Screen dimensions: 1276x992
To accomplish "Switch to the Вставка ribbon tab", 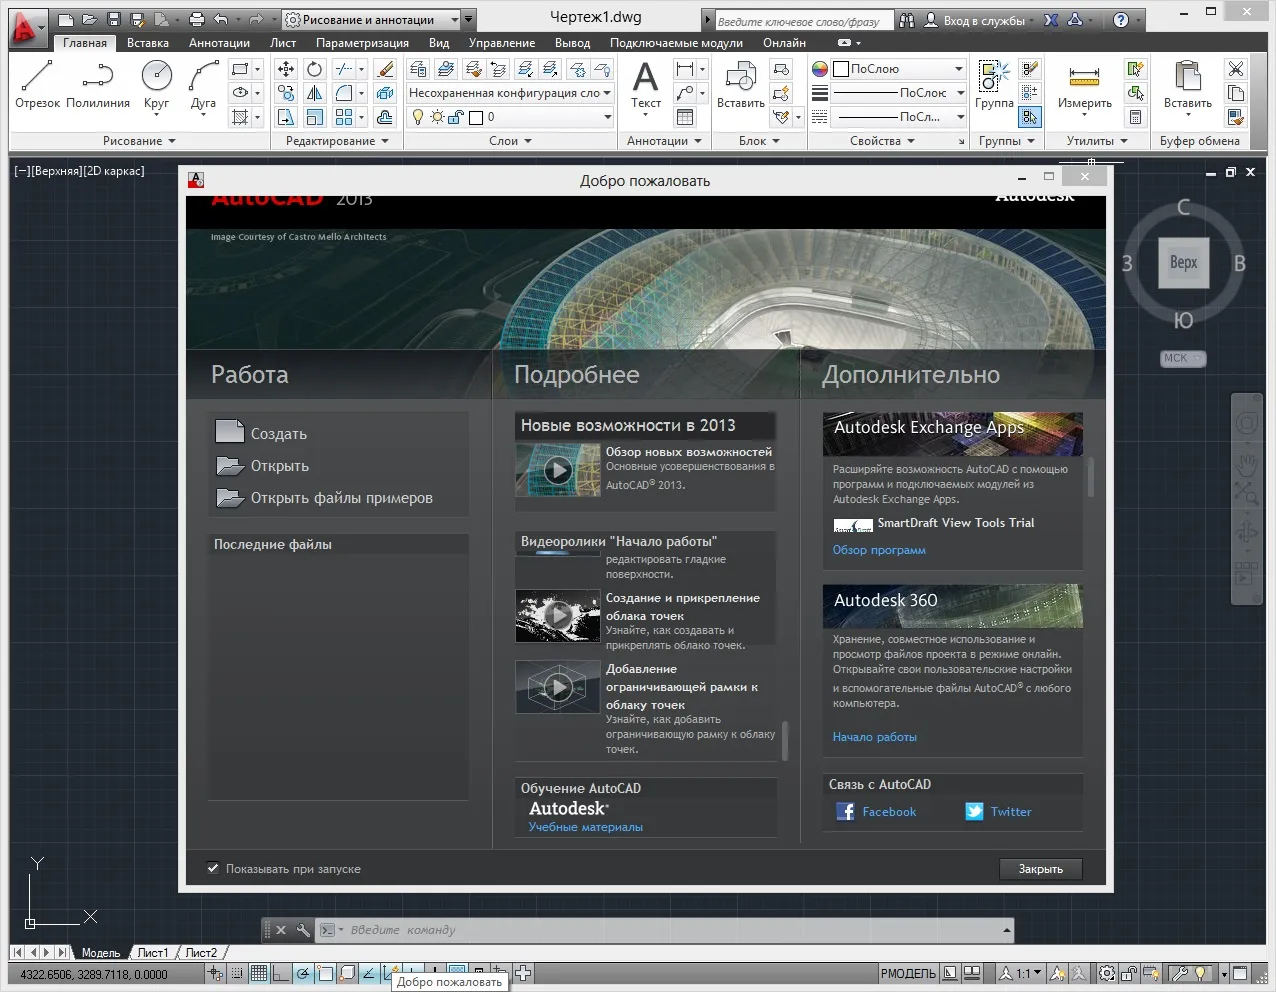I will [x=148, y=43].
